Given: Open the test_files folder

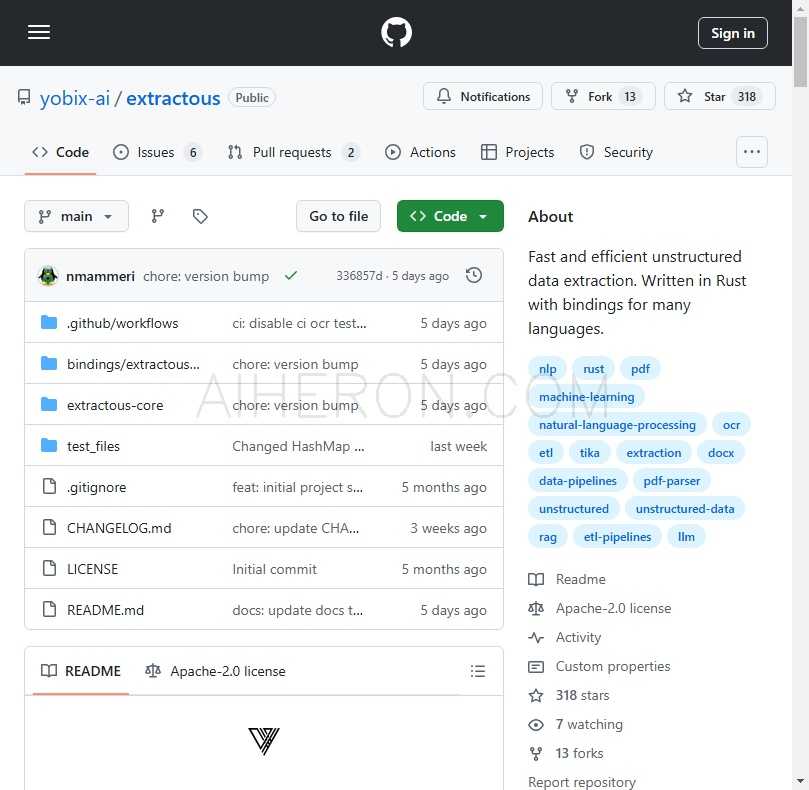Looking at the screenshot, I should tap(93, 446).
